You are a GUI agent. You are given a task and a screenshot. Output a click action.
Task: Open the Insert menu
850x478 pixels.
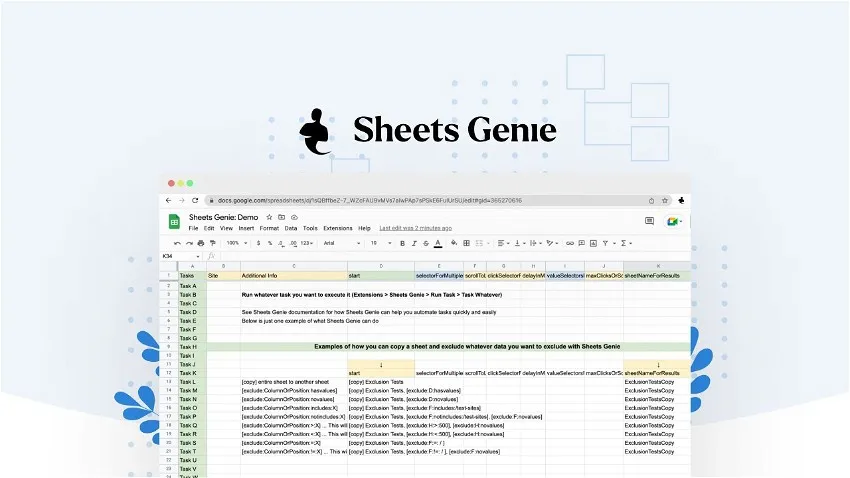[x=246, y=228]
